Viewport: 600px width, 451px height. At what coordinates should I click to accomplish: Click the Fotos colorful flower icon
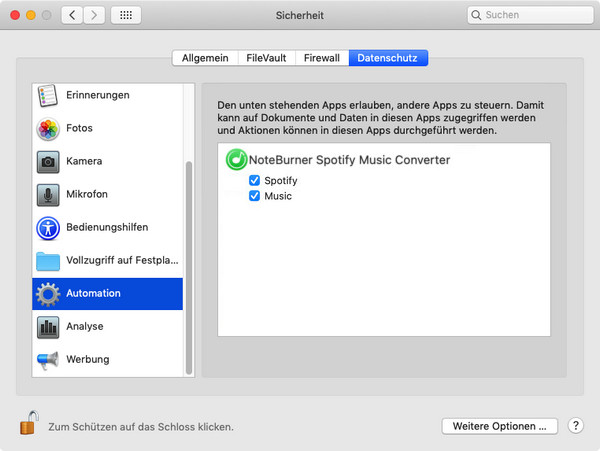point(48,129)
